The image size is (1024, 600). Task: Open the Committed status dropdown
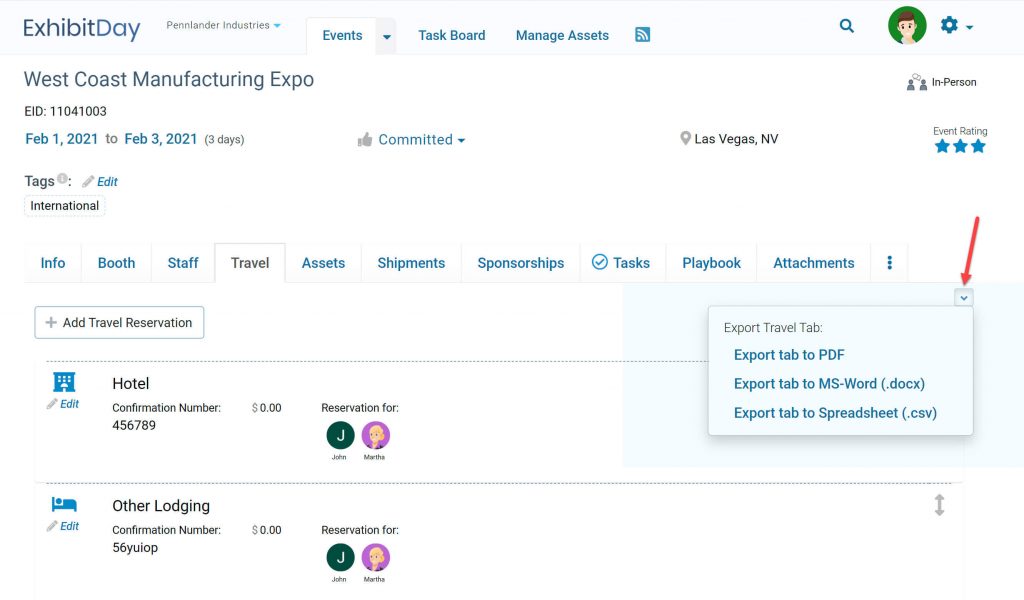tap(460, 140)
